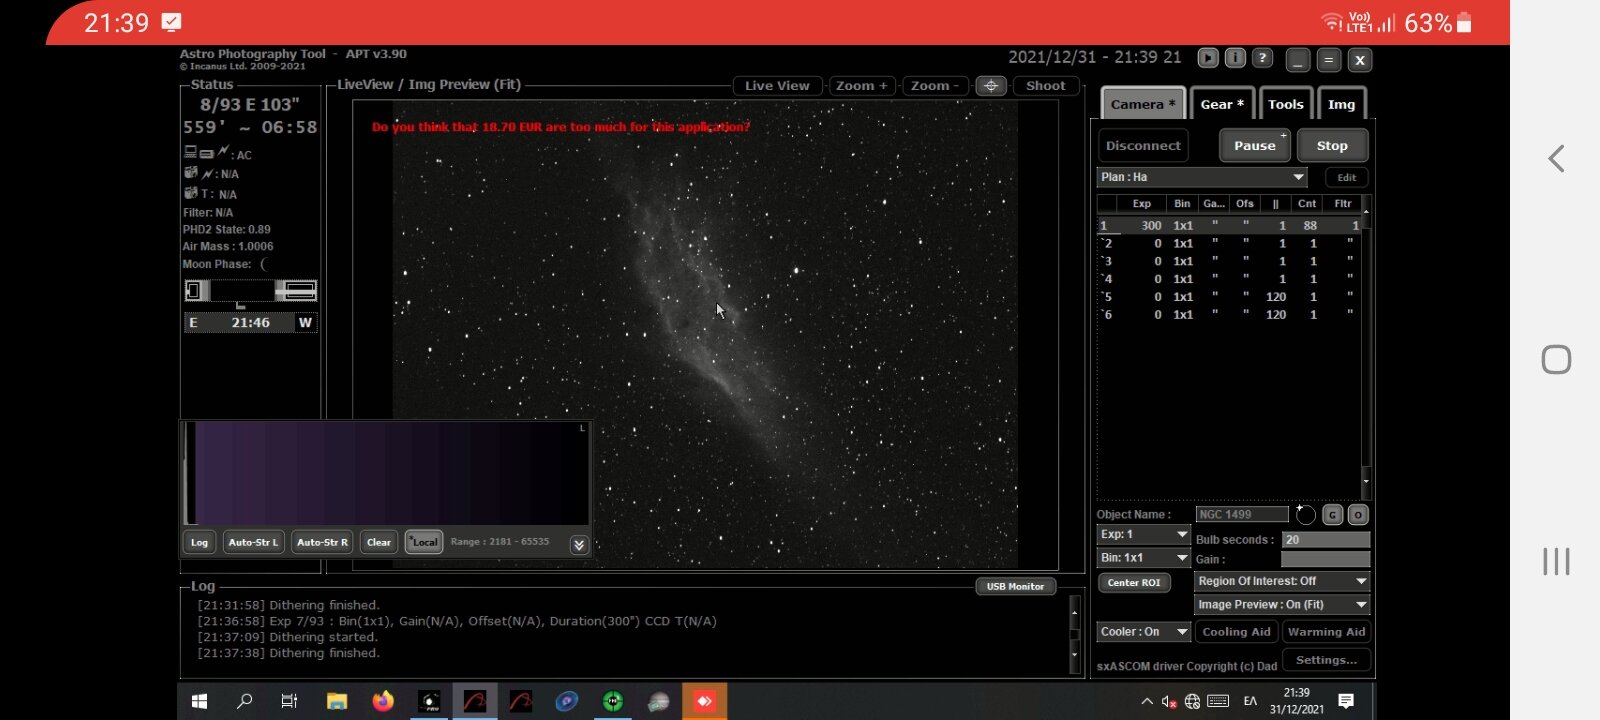Click the G button beside object name
The image size is (1600, 720).
1332,515
